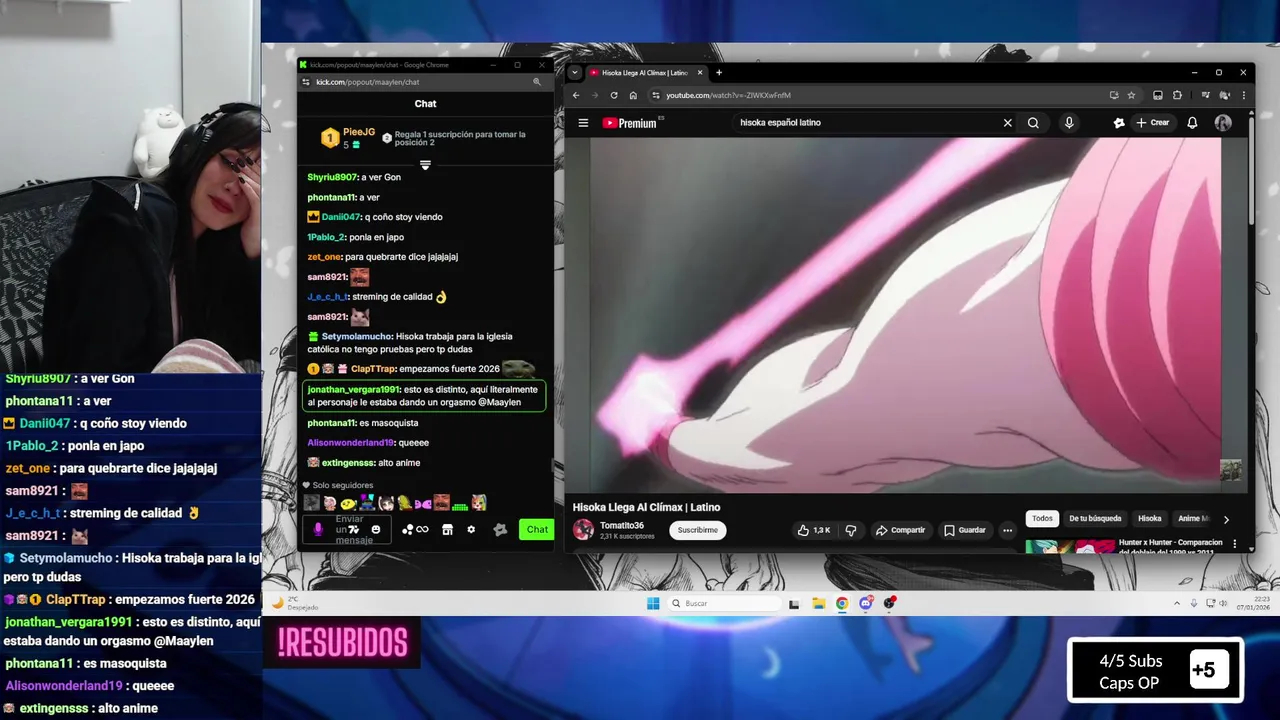Open taskbar weather widget Despejado
This screenshot has width=1280, height=720.
296,603
